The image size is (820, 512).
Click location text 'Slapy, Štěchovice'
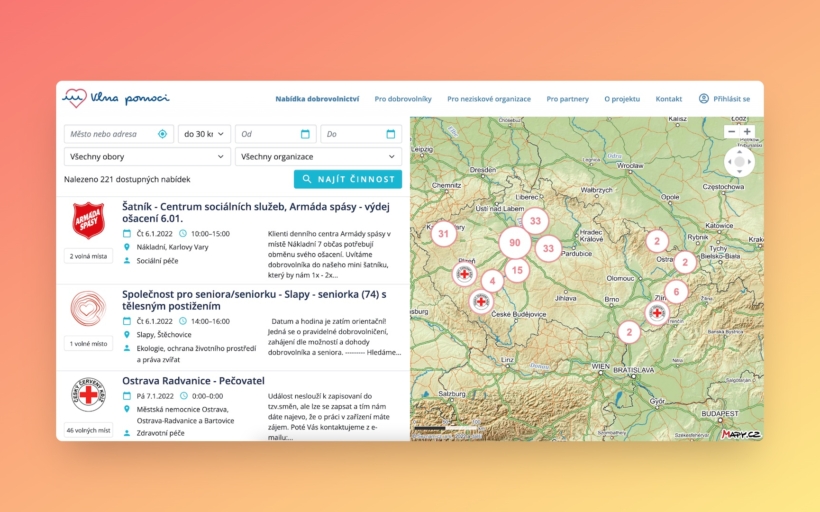(x=164, y=335)
